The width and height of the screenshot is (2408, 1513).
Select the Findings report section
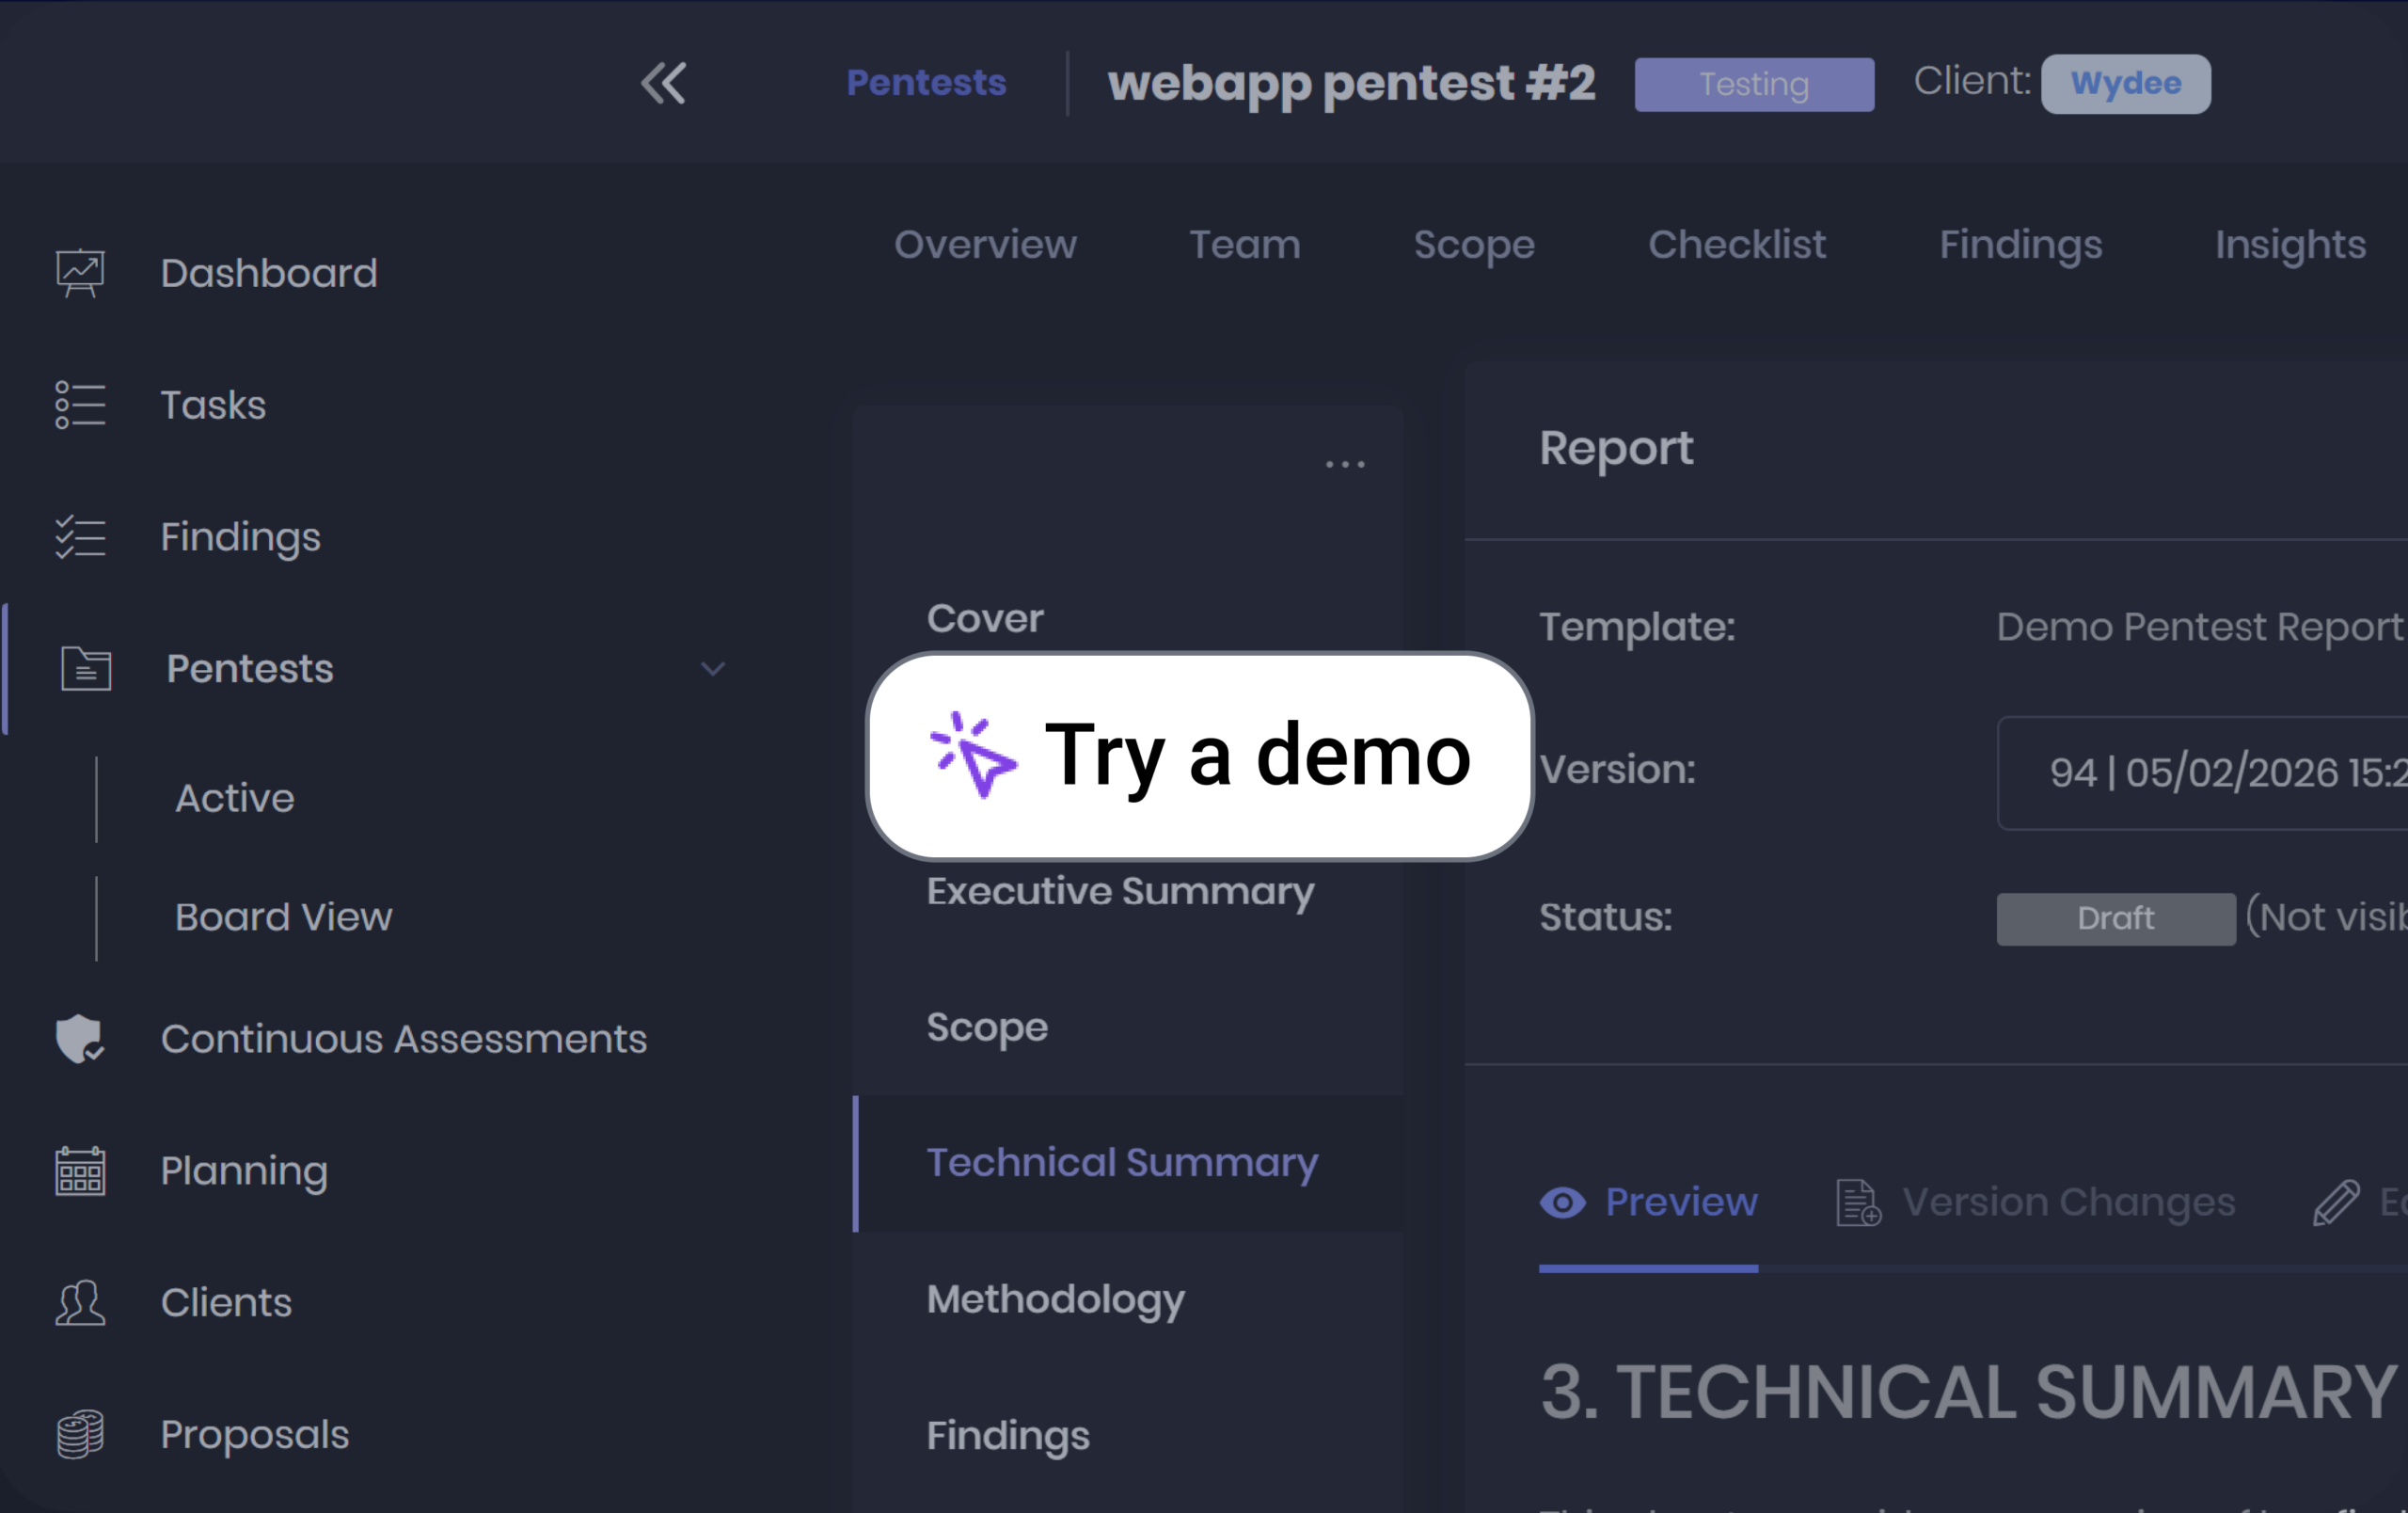click(1008, 1436)
